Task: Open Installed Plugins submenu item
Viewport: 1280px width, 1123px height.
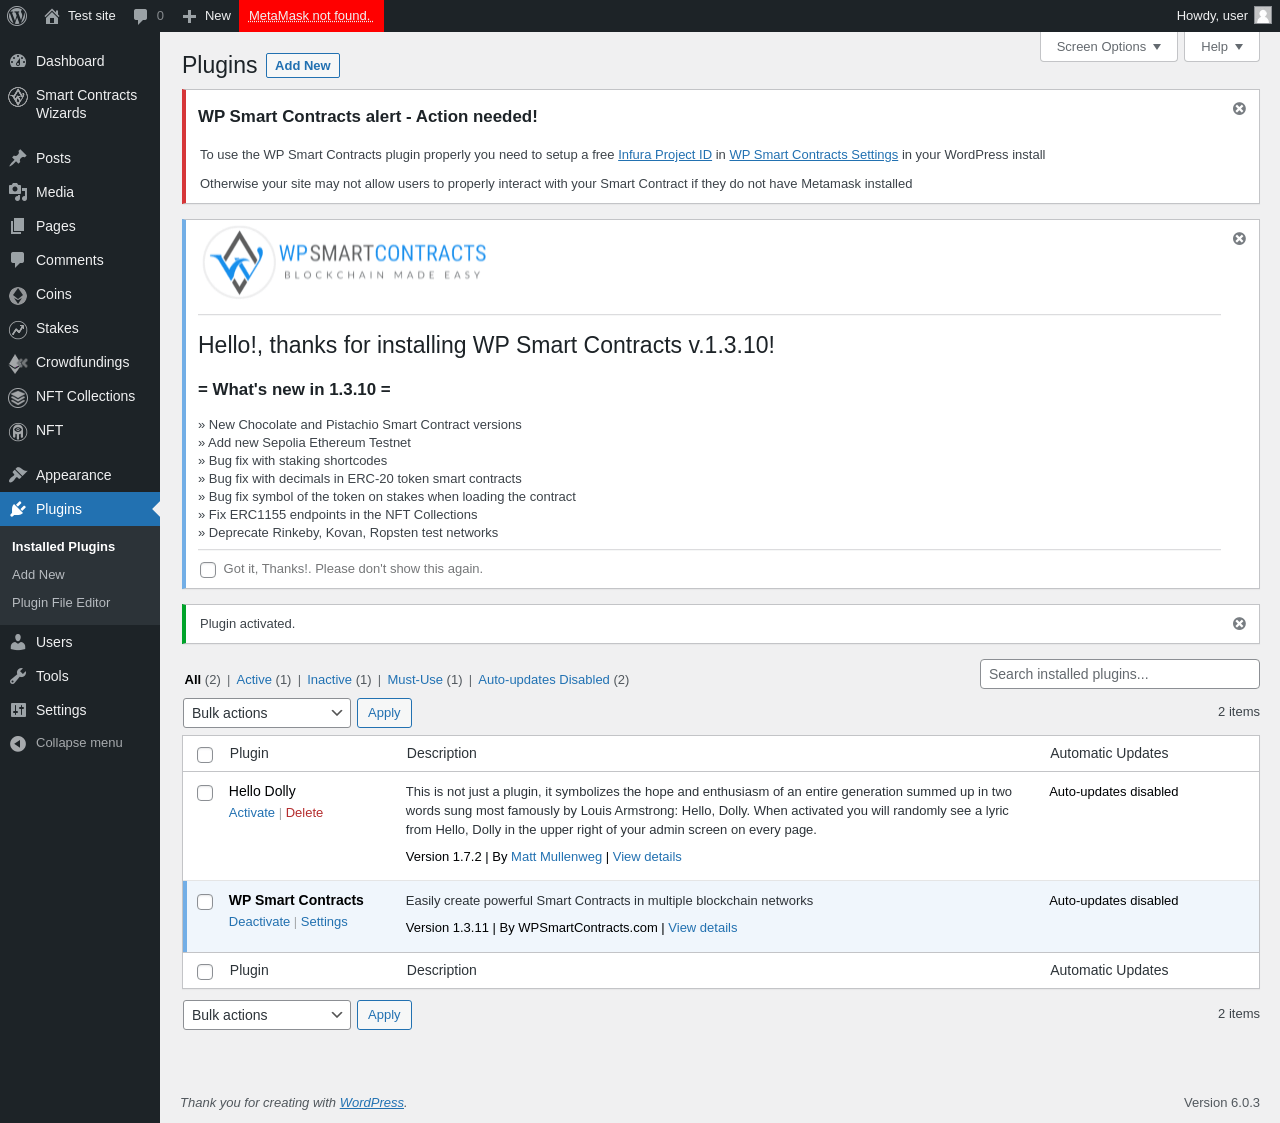Action: pos(63,547)
